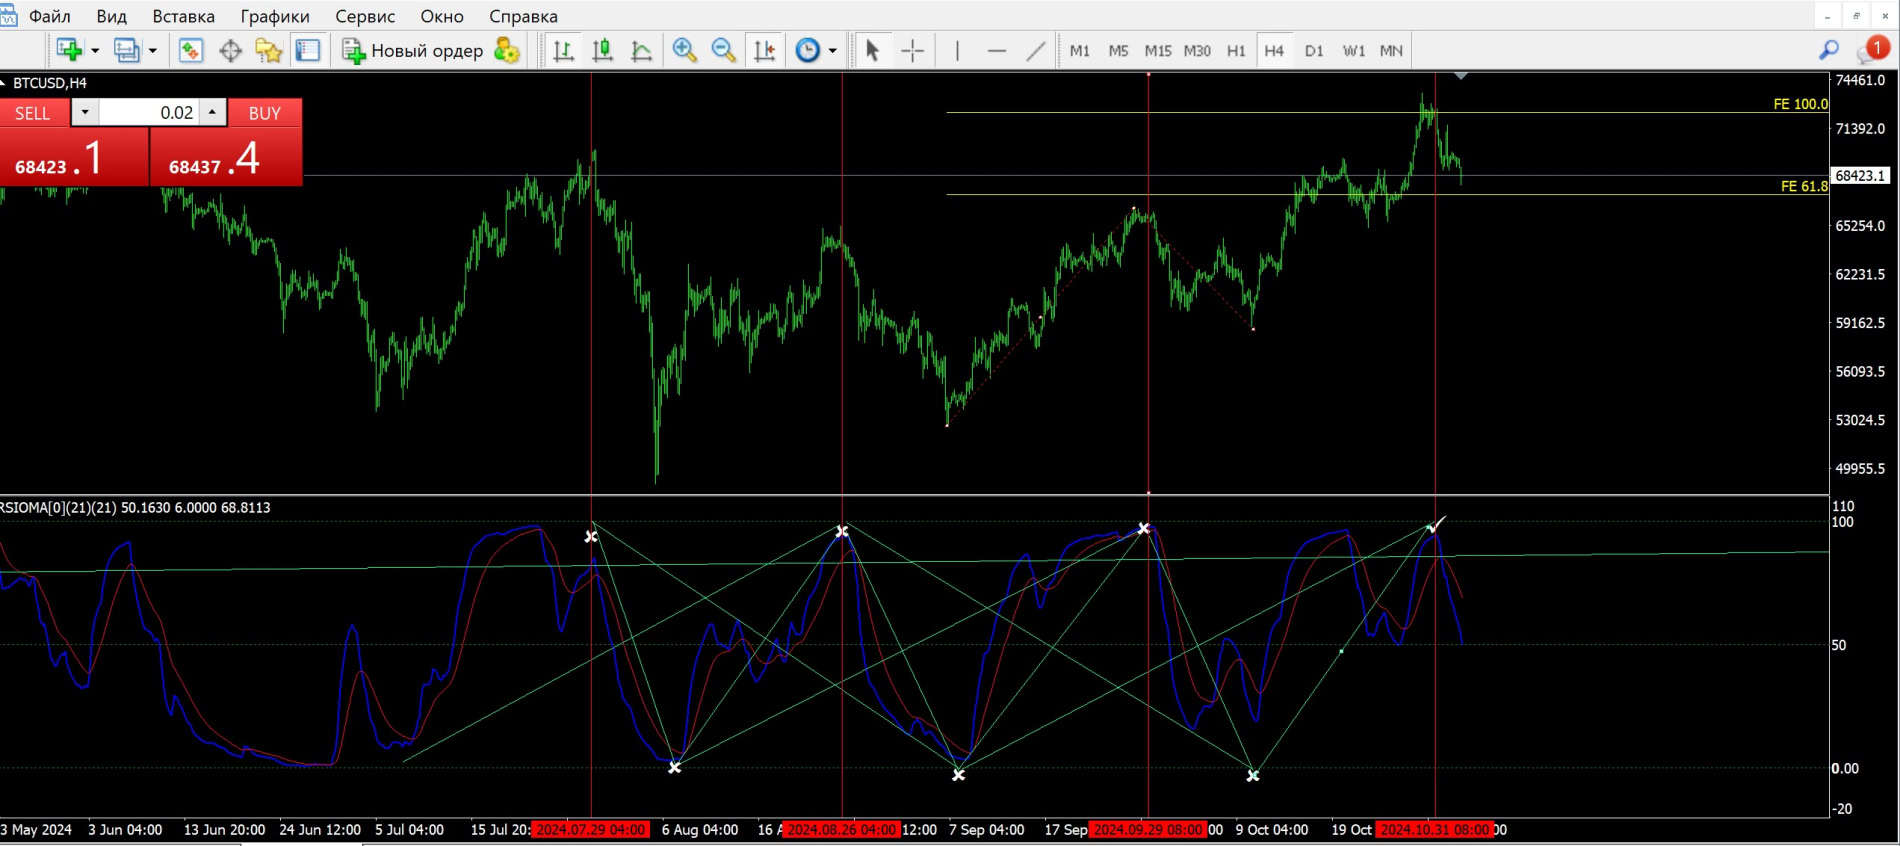The image size is (1900, 846).
Task: Click the 2024.07.29 04:00 date marker
Action: (591, 830)
